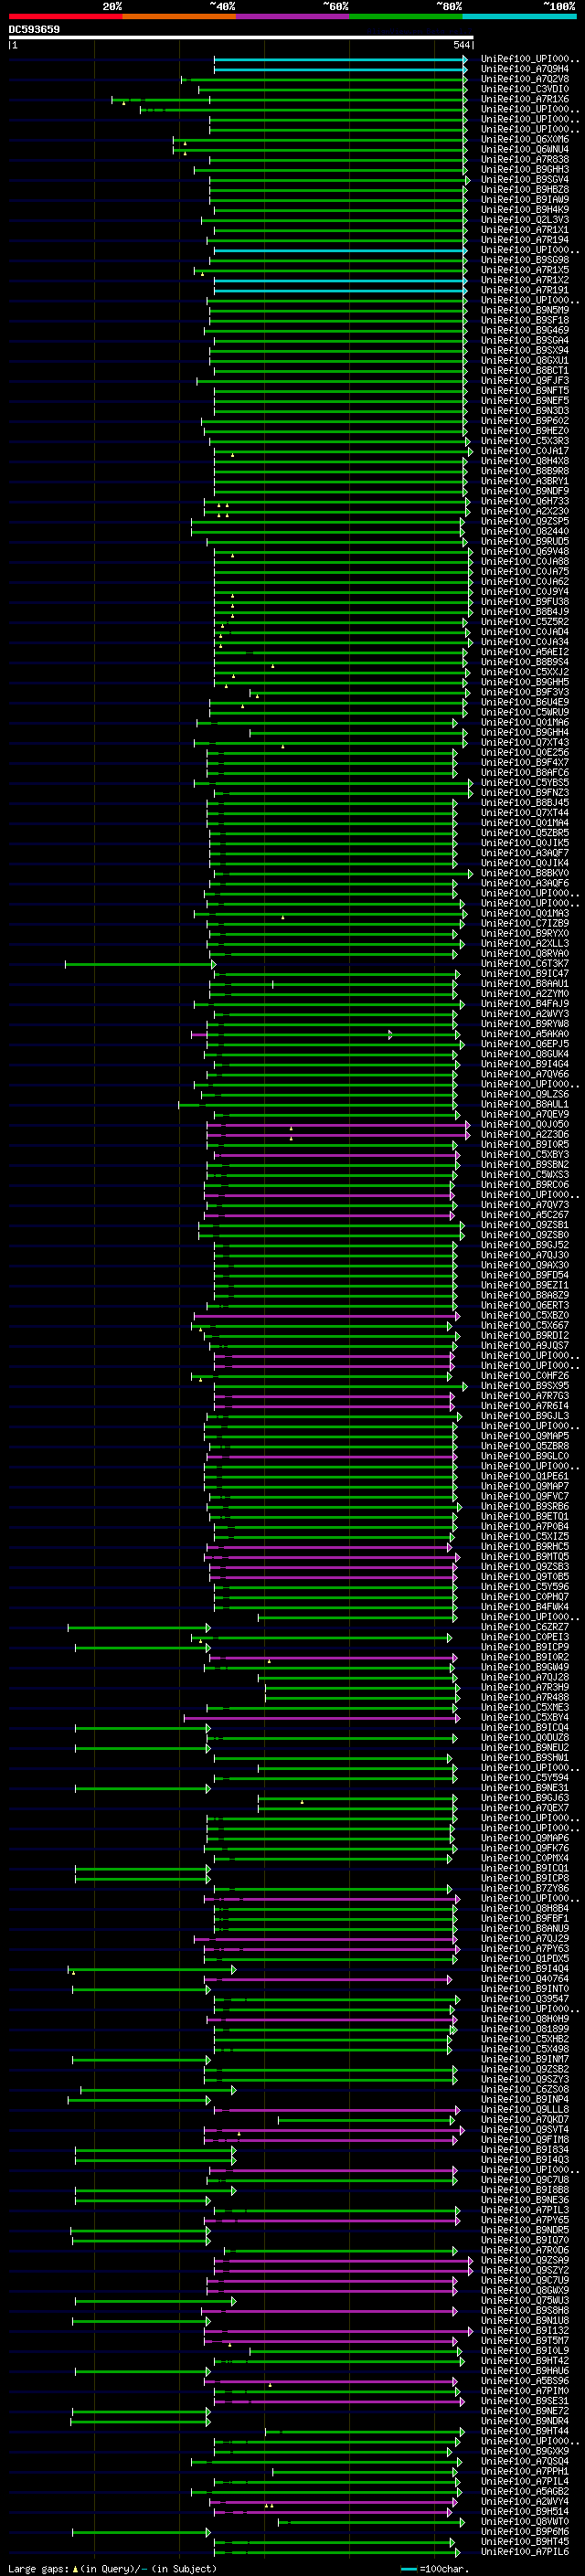585x2576 pixels.
Task: Choose the UniRef100_A7R191 hit
Action: [525, 290]
